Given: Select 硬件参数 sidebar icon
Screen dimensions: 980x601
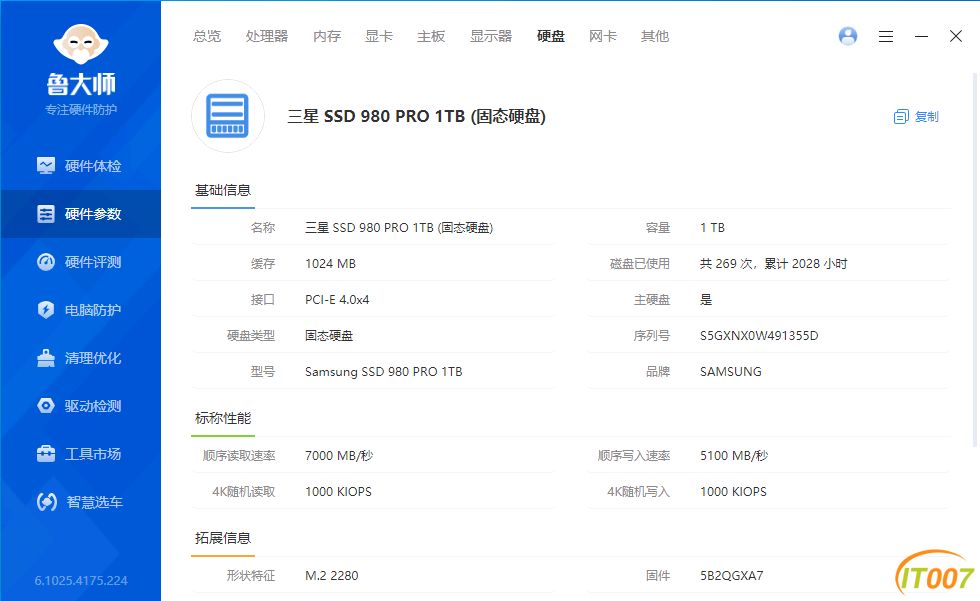Looking at the screenshot, I should pyautogui.click(x=46, y=214).
